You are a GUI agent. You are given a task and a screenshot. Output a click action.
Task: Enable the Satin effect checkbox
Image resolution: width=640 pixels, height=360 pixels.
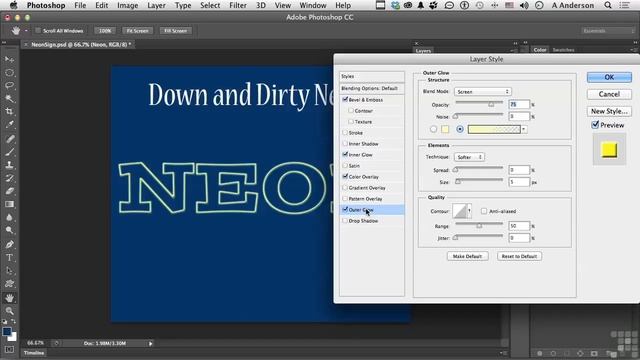(345, 165)
